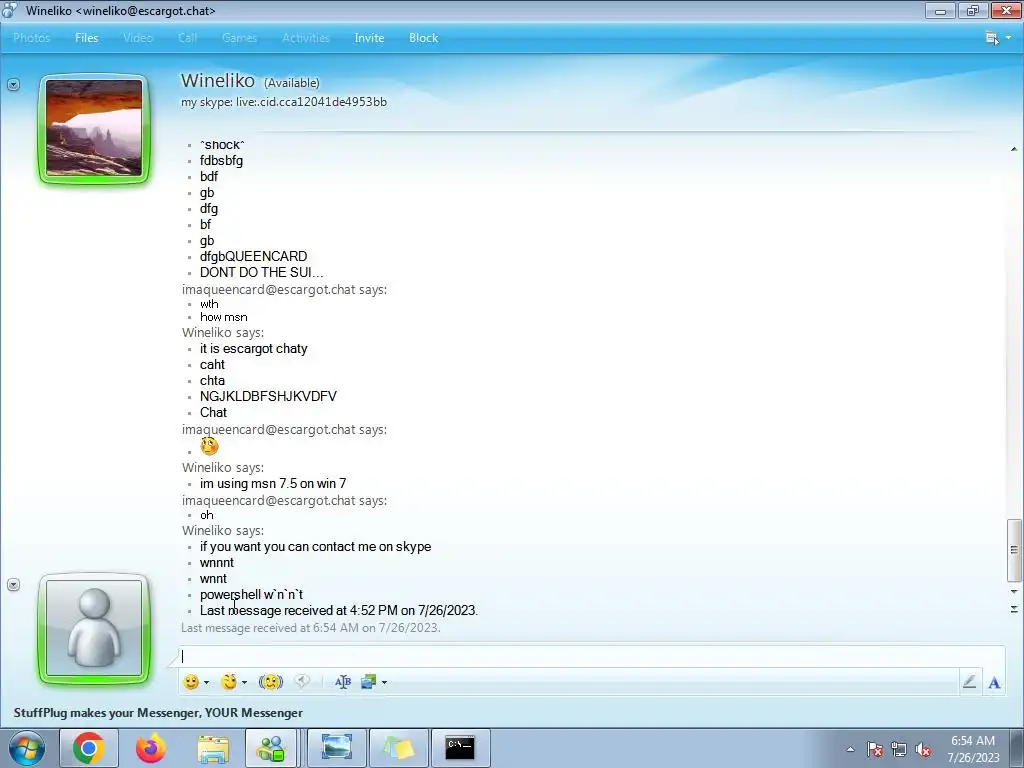The image size is (1024, 768).
Task: Open the show menu icon at top right
Action: coord(992,38)
